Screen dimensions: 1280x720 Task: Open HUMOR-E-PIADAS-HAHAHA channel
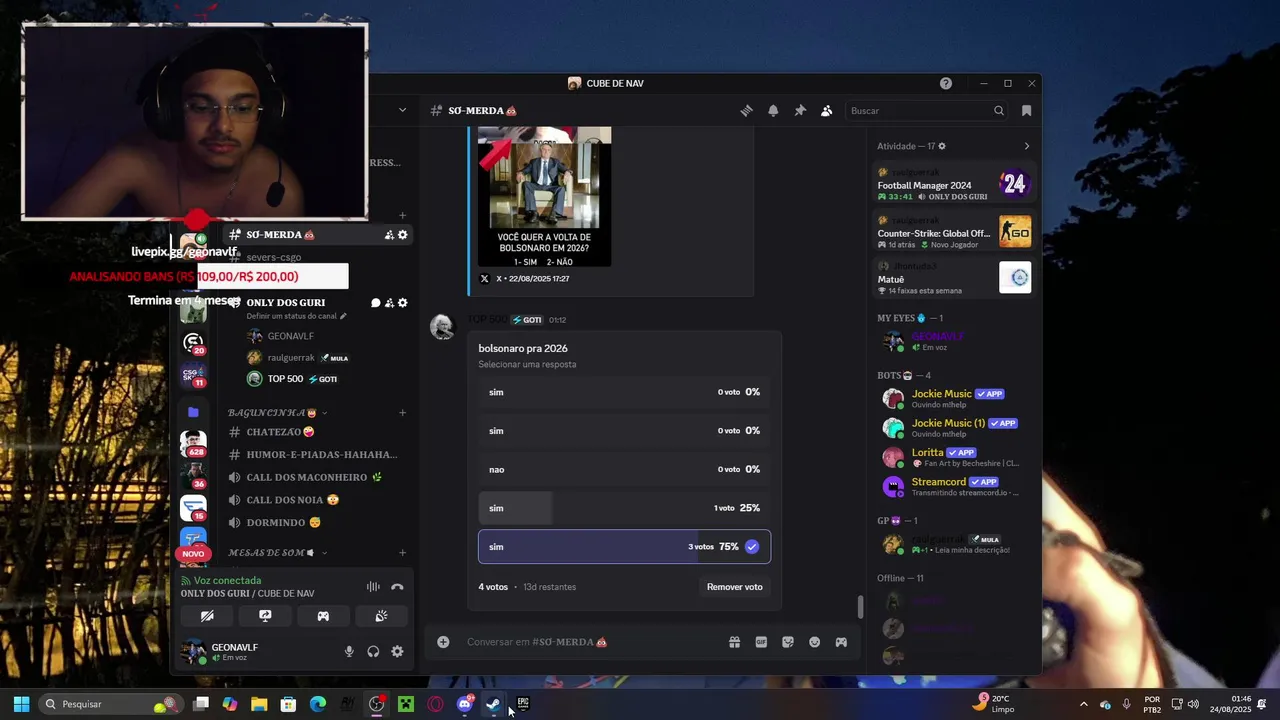315,455
